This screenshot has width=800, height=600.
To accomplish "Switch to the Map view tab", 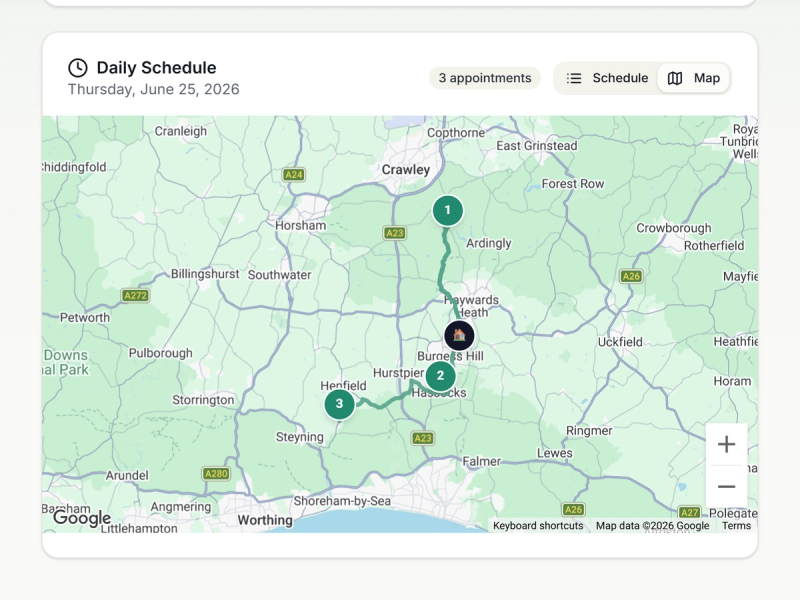I will (x=694, y=78).
